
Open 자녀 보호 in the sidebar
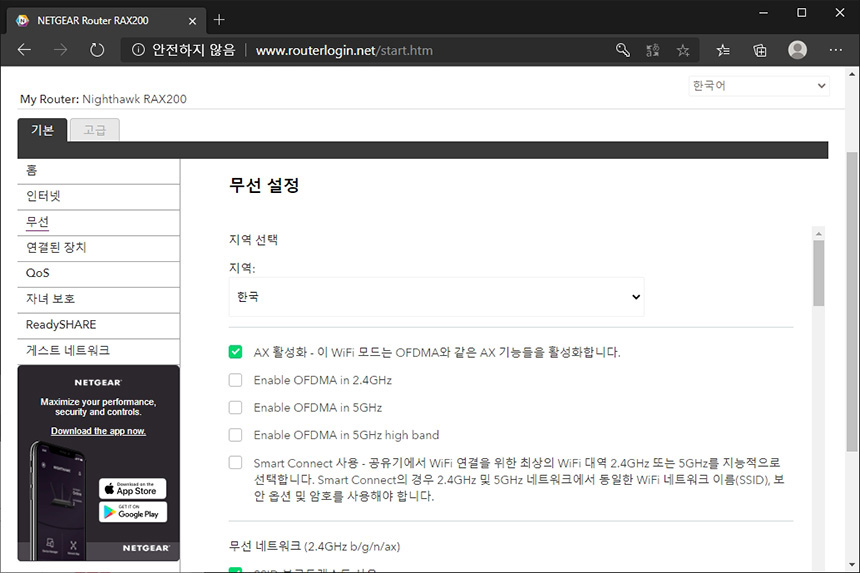click(x=99, y=299)
